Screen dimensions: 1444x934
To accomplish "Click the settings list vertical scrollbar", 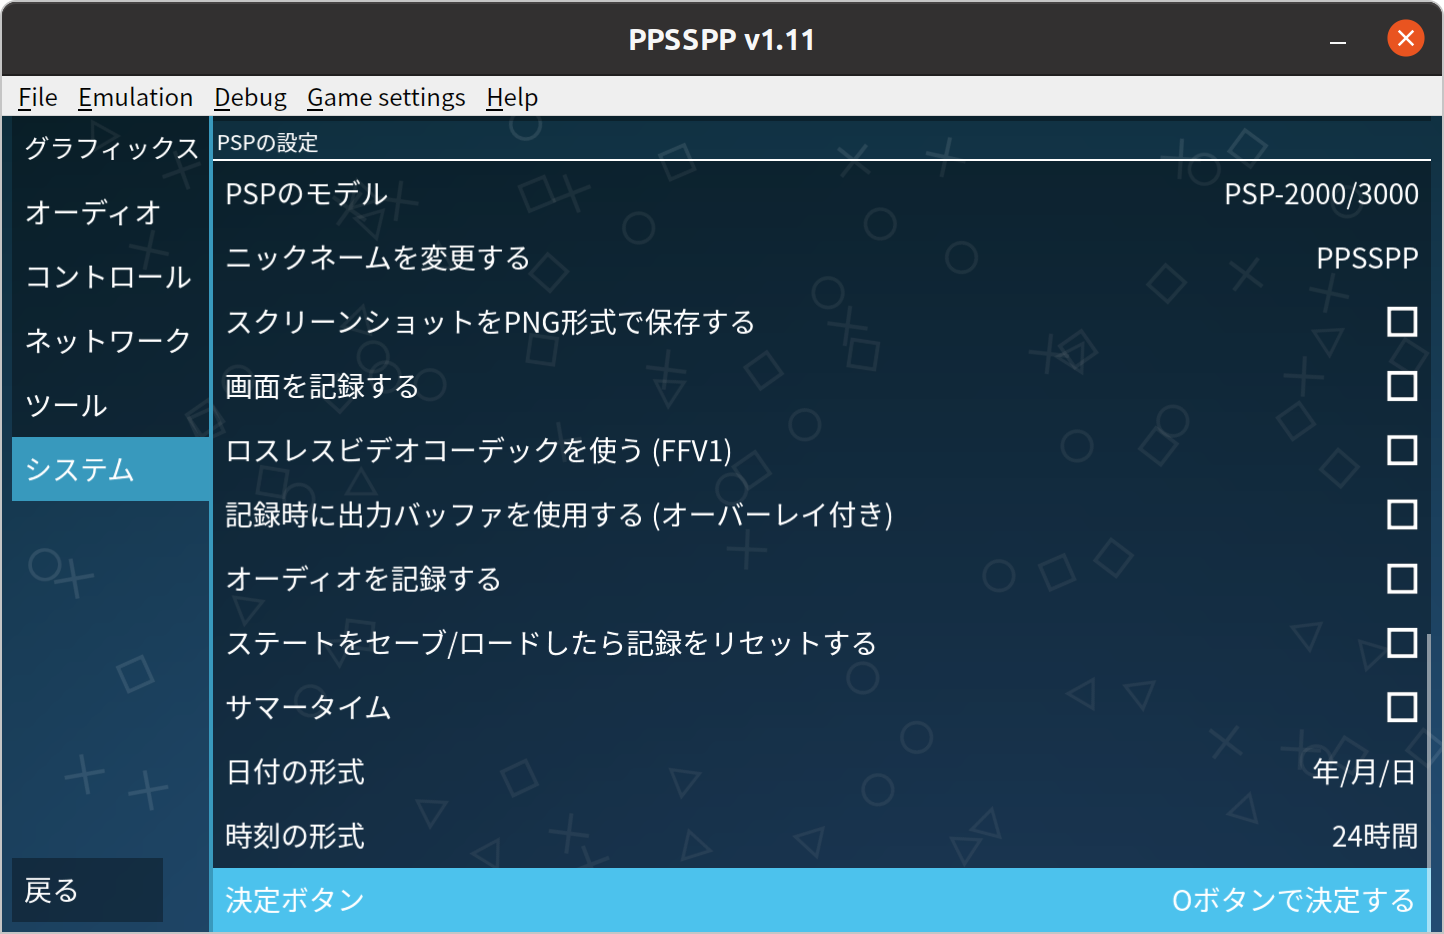I will [x=1429, y=782].
